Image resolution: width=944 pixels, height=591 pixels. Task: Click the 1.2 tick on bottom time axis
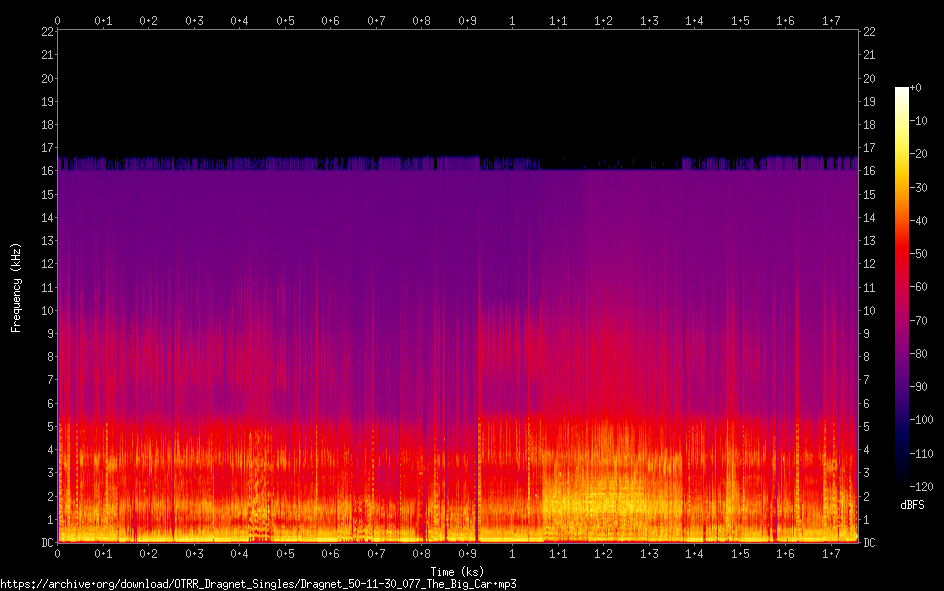[x=603, y=554]
